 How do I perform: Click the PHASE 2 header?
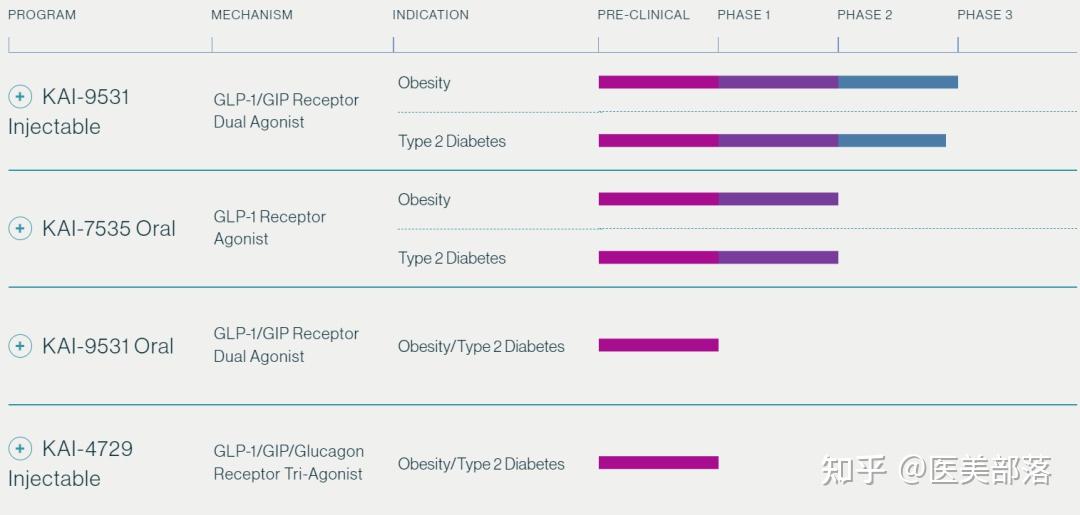click(865, 15)
